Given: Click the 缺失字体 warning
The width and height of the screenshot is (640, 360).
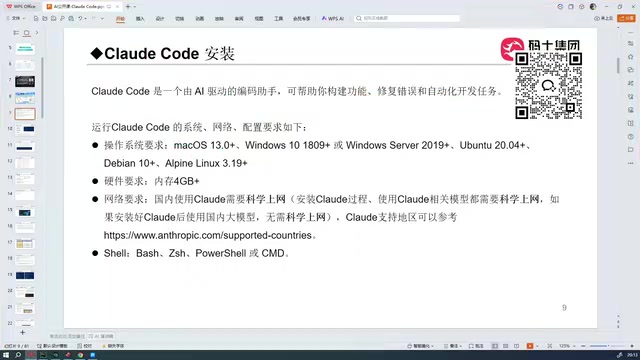Looking at the screenshot, I should coord(113,346).
